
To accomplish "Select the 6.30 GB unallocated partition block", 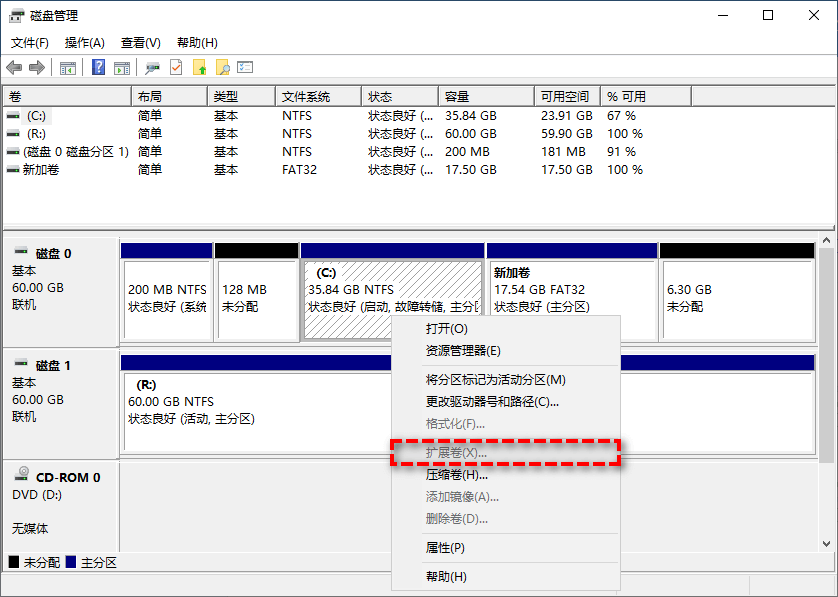I will click(737, 298).
